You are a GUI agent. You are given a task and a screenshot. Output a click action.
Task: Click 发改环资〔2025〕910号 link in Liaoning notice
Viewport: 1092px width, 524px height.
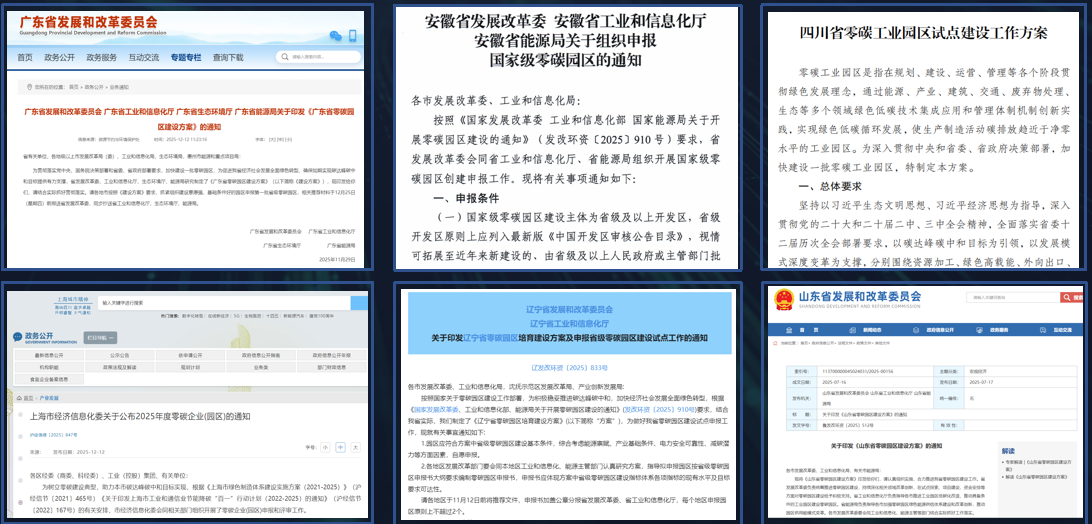click(658, 410)
